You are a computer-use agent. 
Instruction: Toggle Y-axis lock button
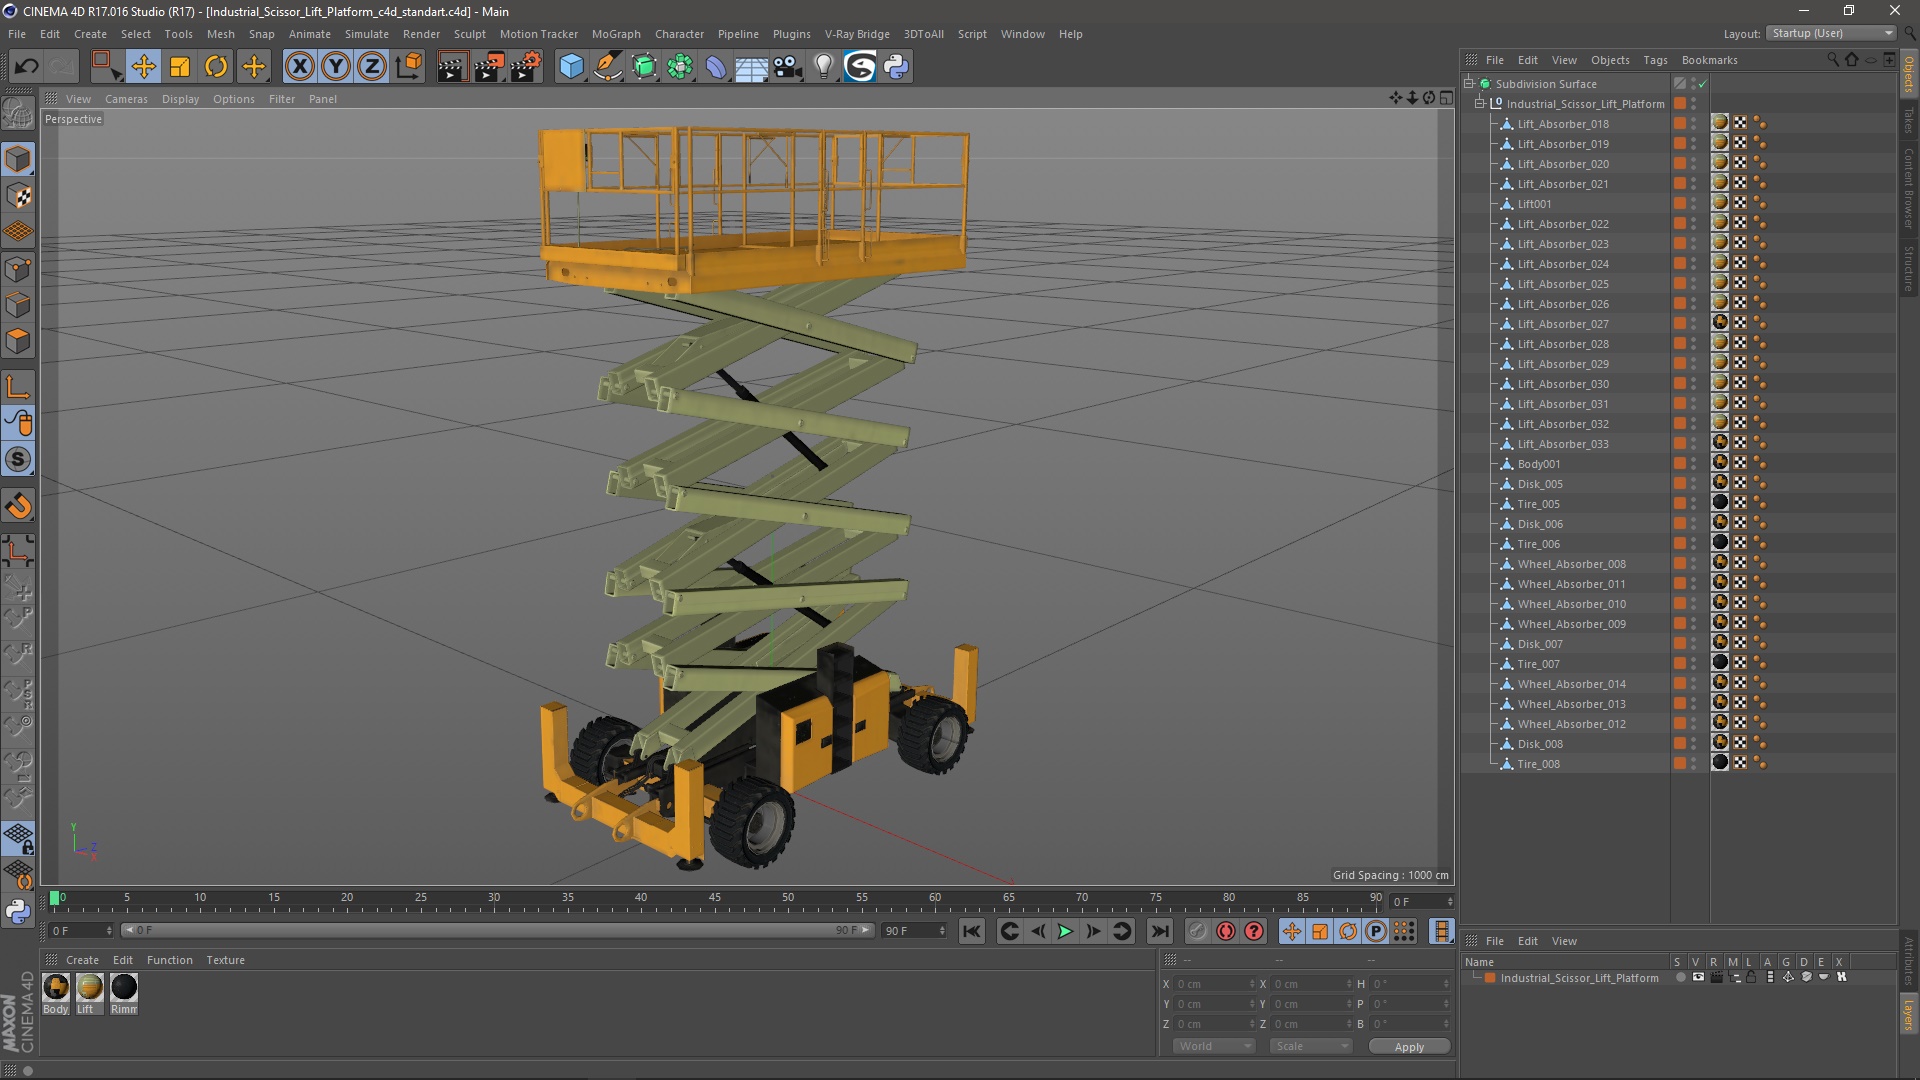pyautogui.click(x=336, y=67)
